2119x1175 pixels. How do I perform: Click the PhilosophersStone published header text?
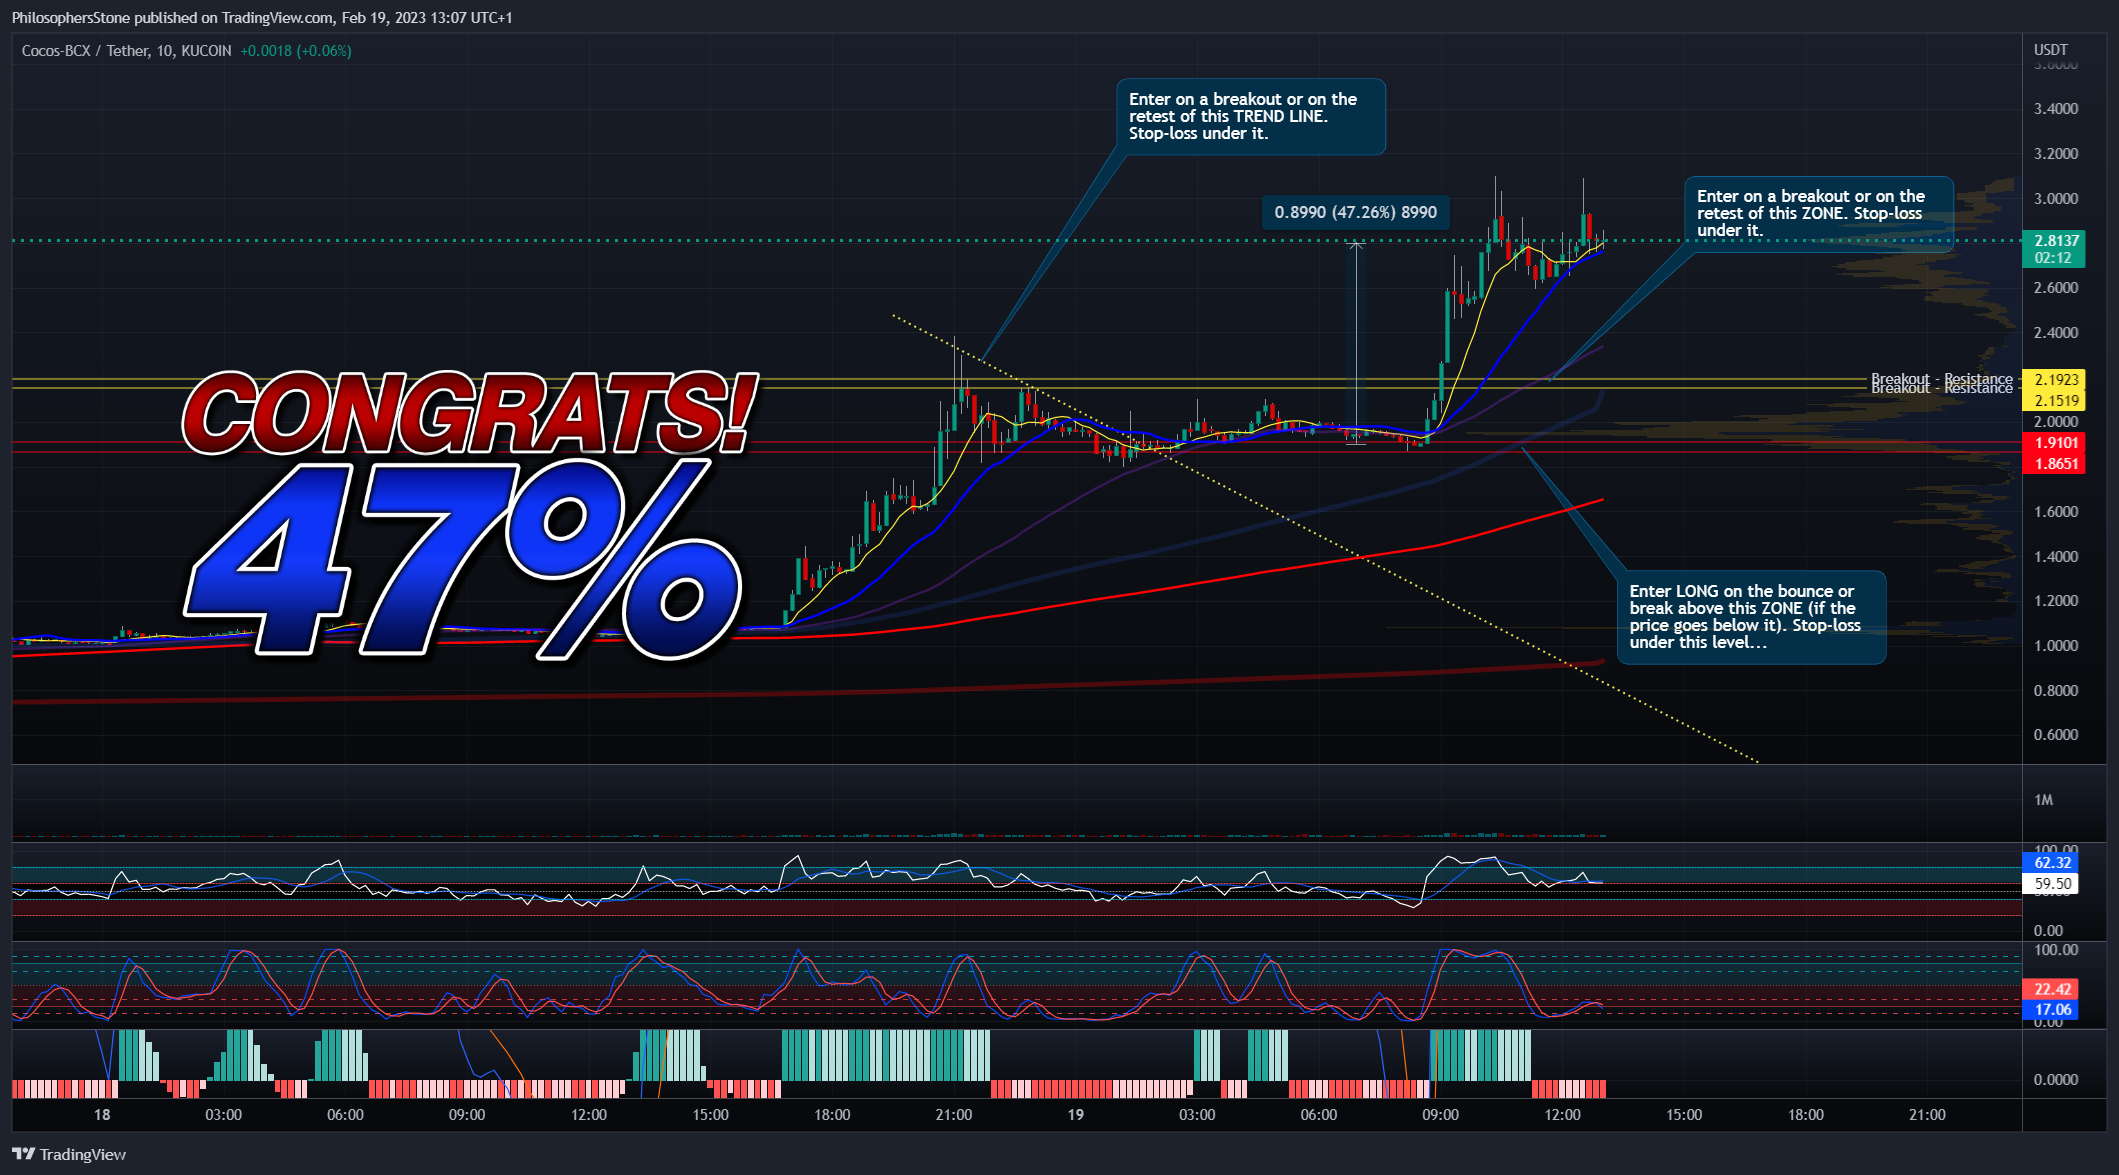(262, 17)
